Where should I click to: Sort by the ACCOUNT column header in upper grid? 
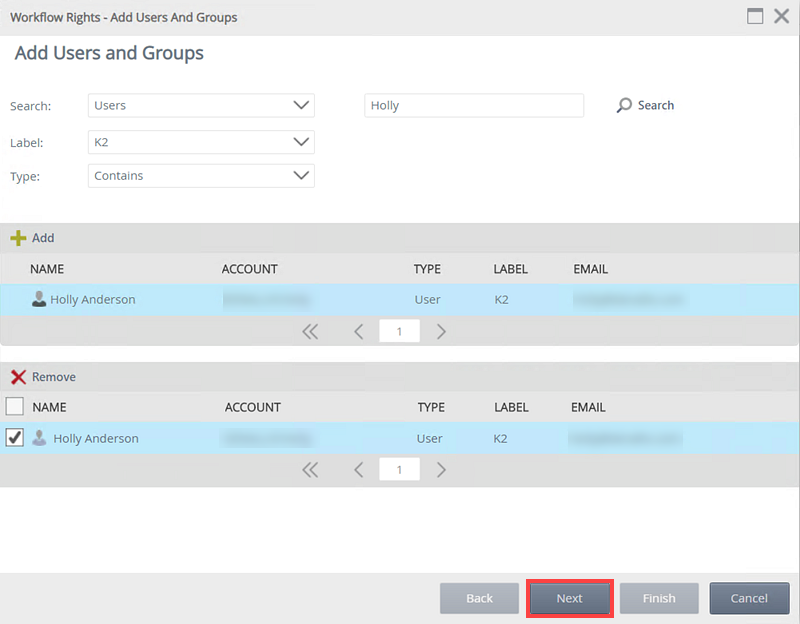(250, 269)
